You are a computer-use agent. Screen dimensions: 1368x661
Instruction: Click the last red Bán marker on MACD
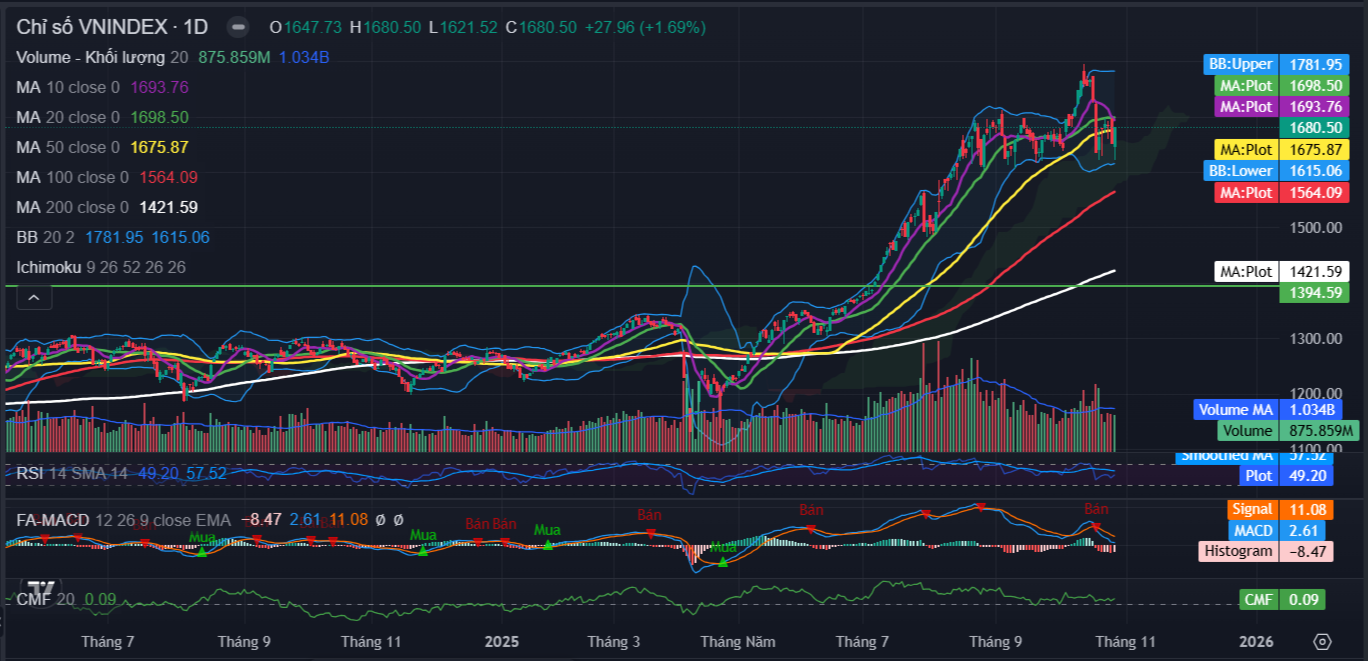point(1096,525)
